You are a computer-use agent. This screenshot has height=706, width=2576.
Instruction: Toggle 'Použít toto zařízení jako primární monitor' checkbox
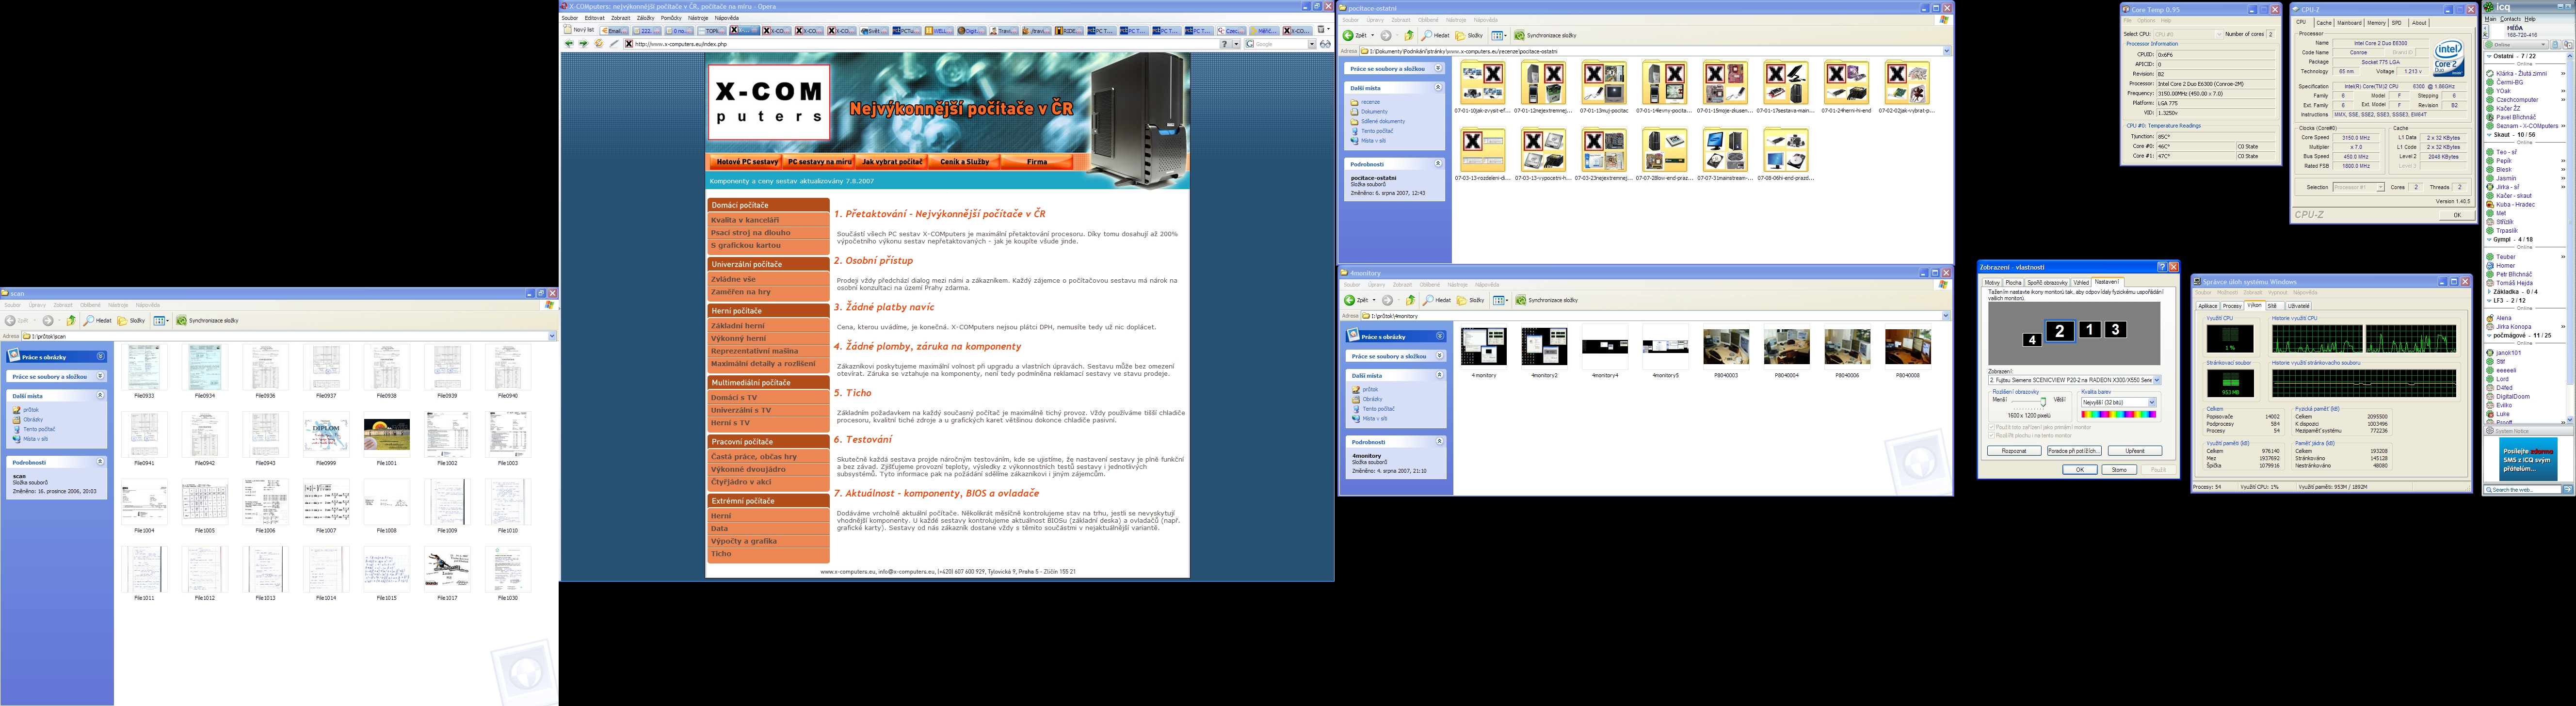[x=1992, y=427]
